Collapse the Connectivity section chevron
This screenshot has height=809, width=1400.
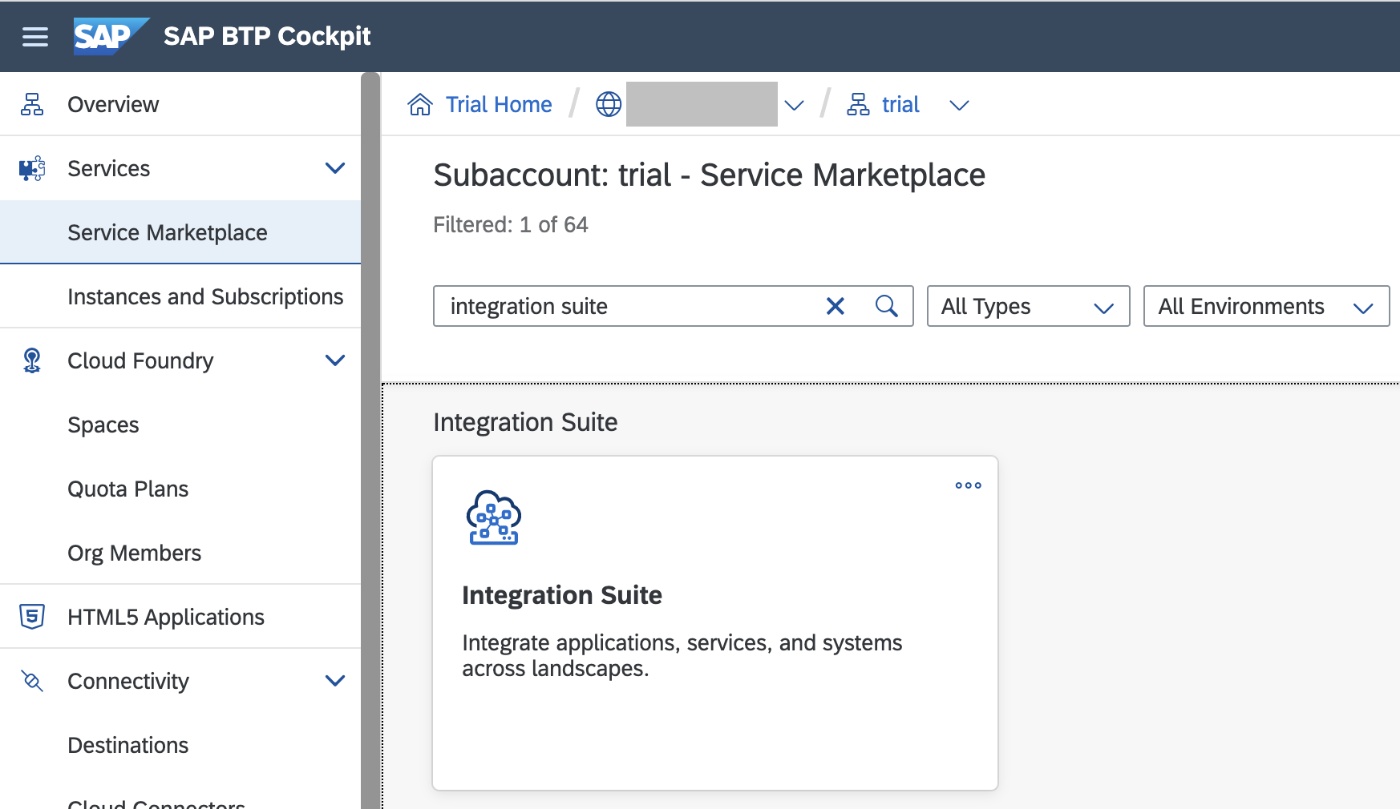(x=335, y=681)
